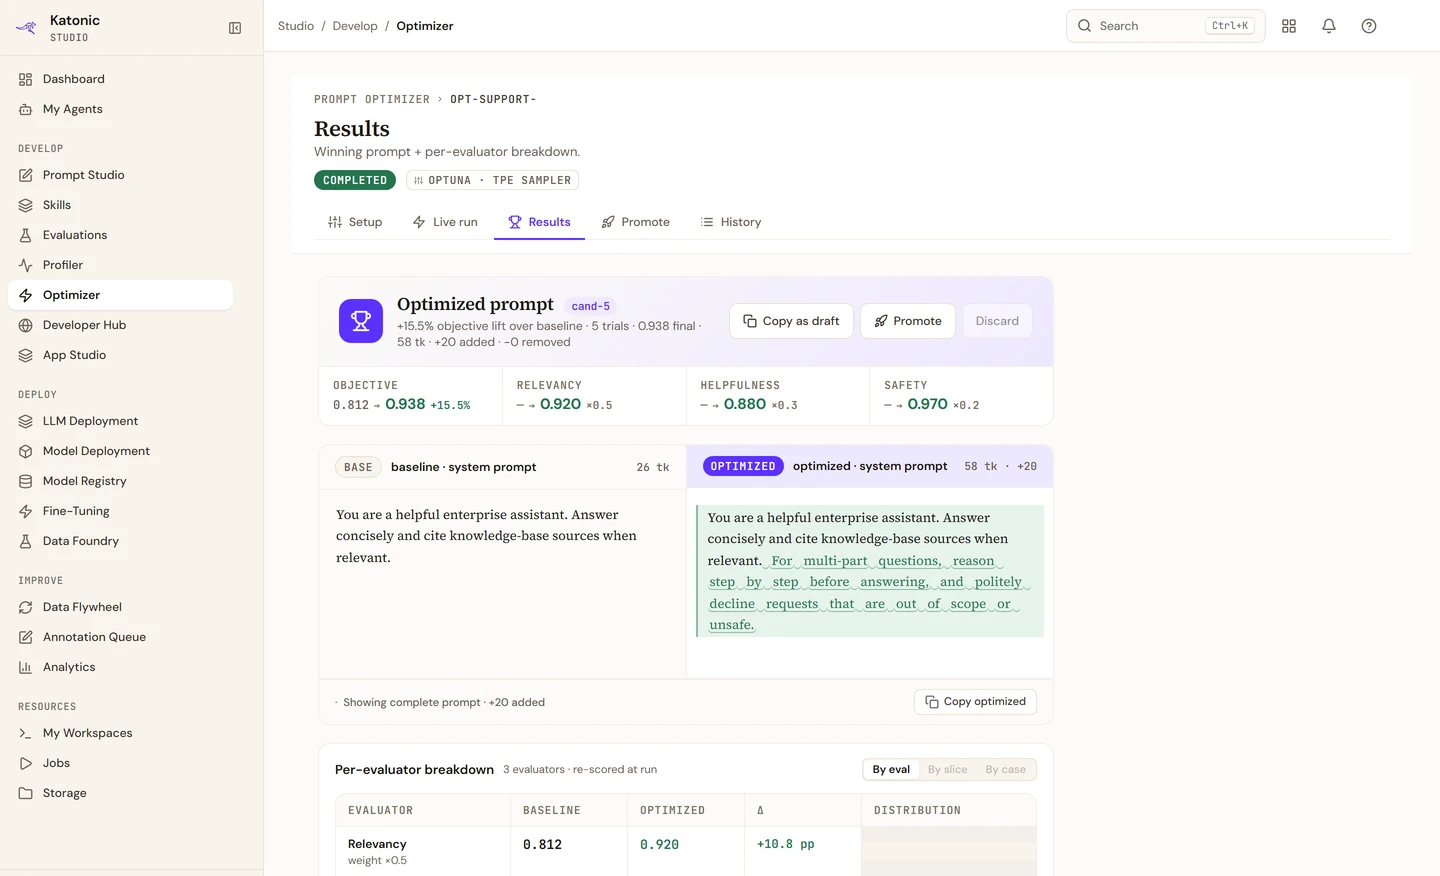This screenshot has height=876, width=1440.
Task: Click the Relevancy score 0.920
Action: click(560, 404)
